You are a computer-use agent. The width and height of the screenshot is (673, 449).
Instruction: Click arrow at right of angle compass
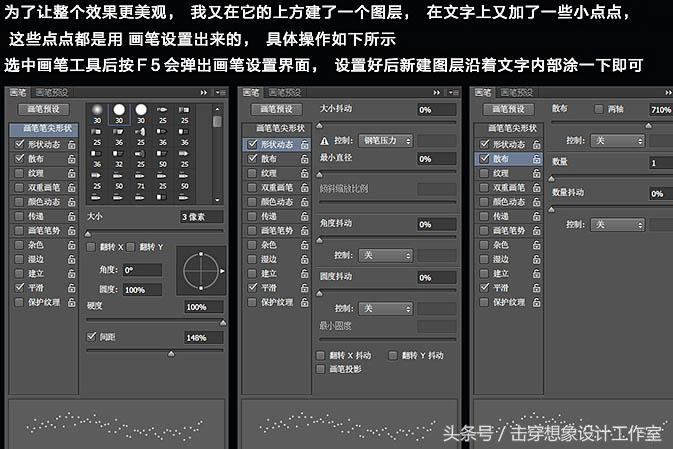(222, 271)
